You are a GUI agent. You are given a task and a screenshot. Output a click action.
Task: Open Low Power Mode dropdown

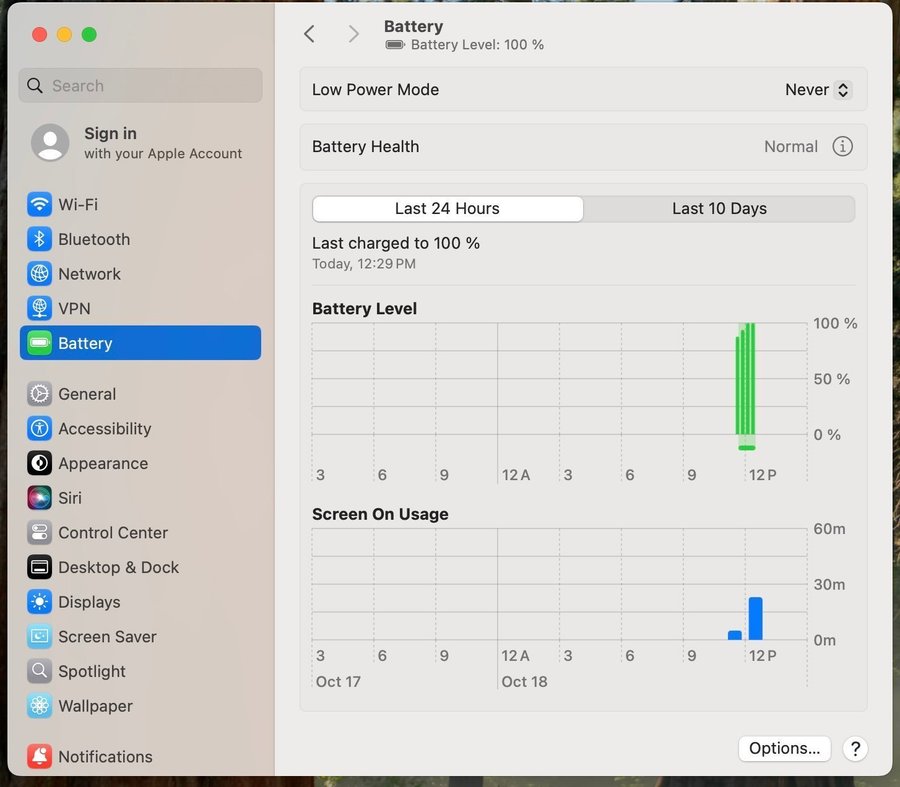(817, 90)
